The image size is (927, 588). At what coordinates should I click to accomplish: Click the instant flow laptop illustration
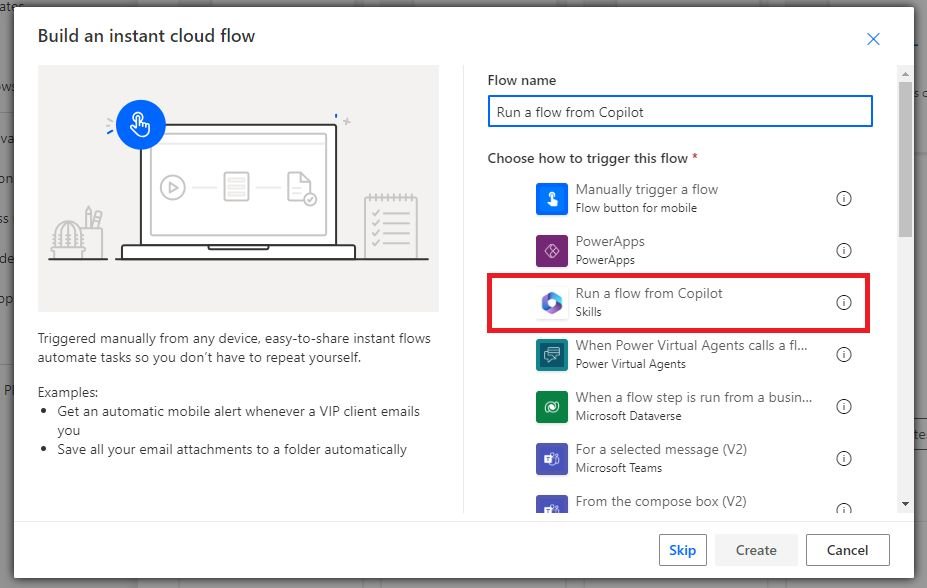coord(238,189)
